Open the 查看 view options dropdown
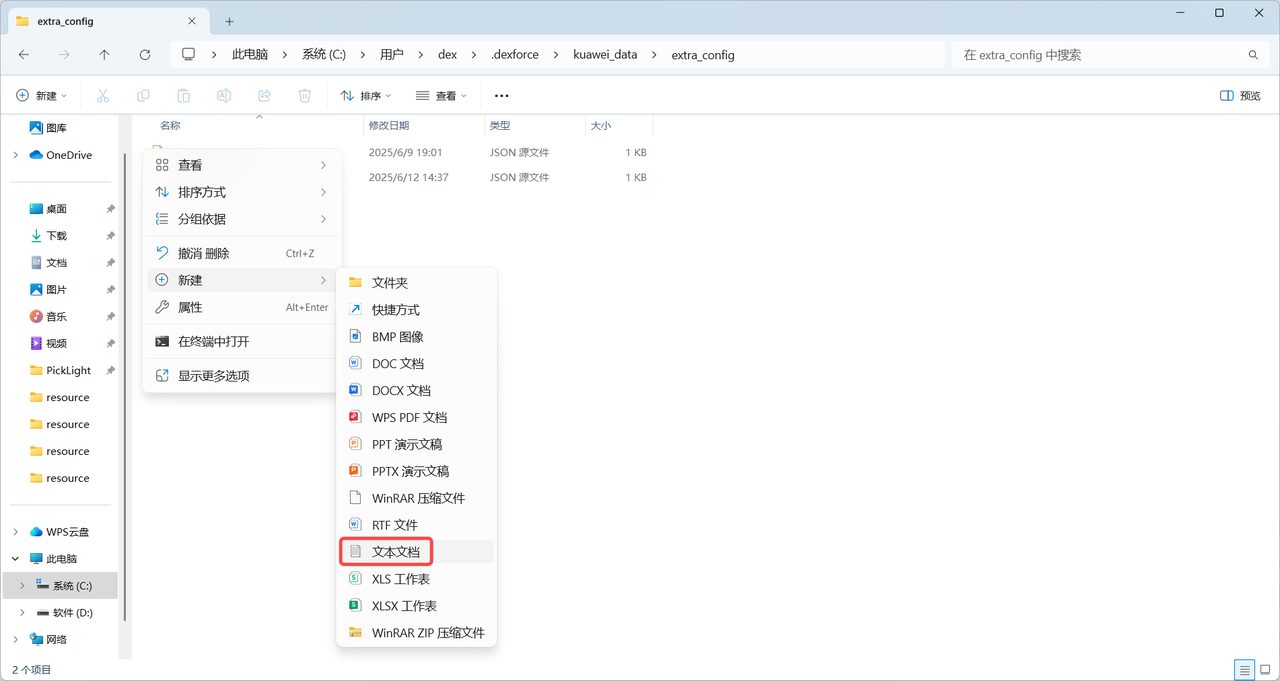The height and width of the screenshot is (681, 1280). coord(441,95)
